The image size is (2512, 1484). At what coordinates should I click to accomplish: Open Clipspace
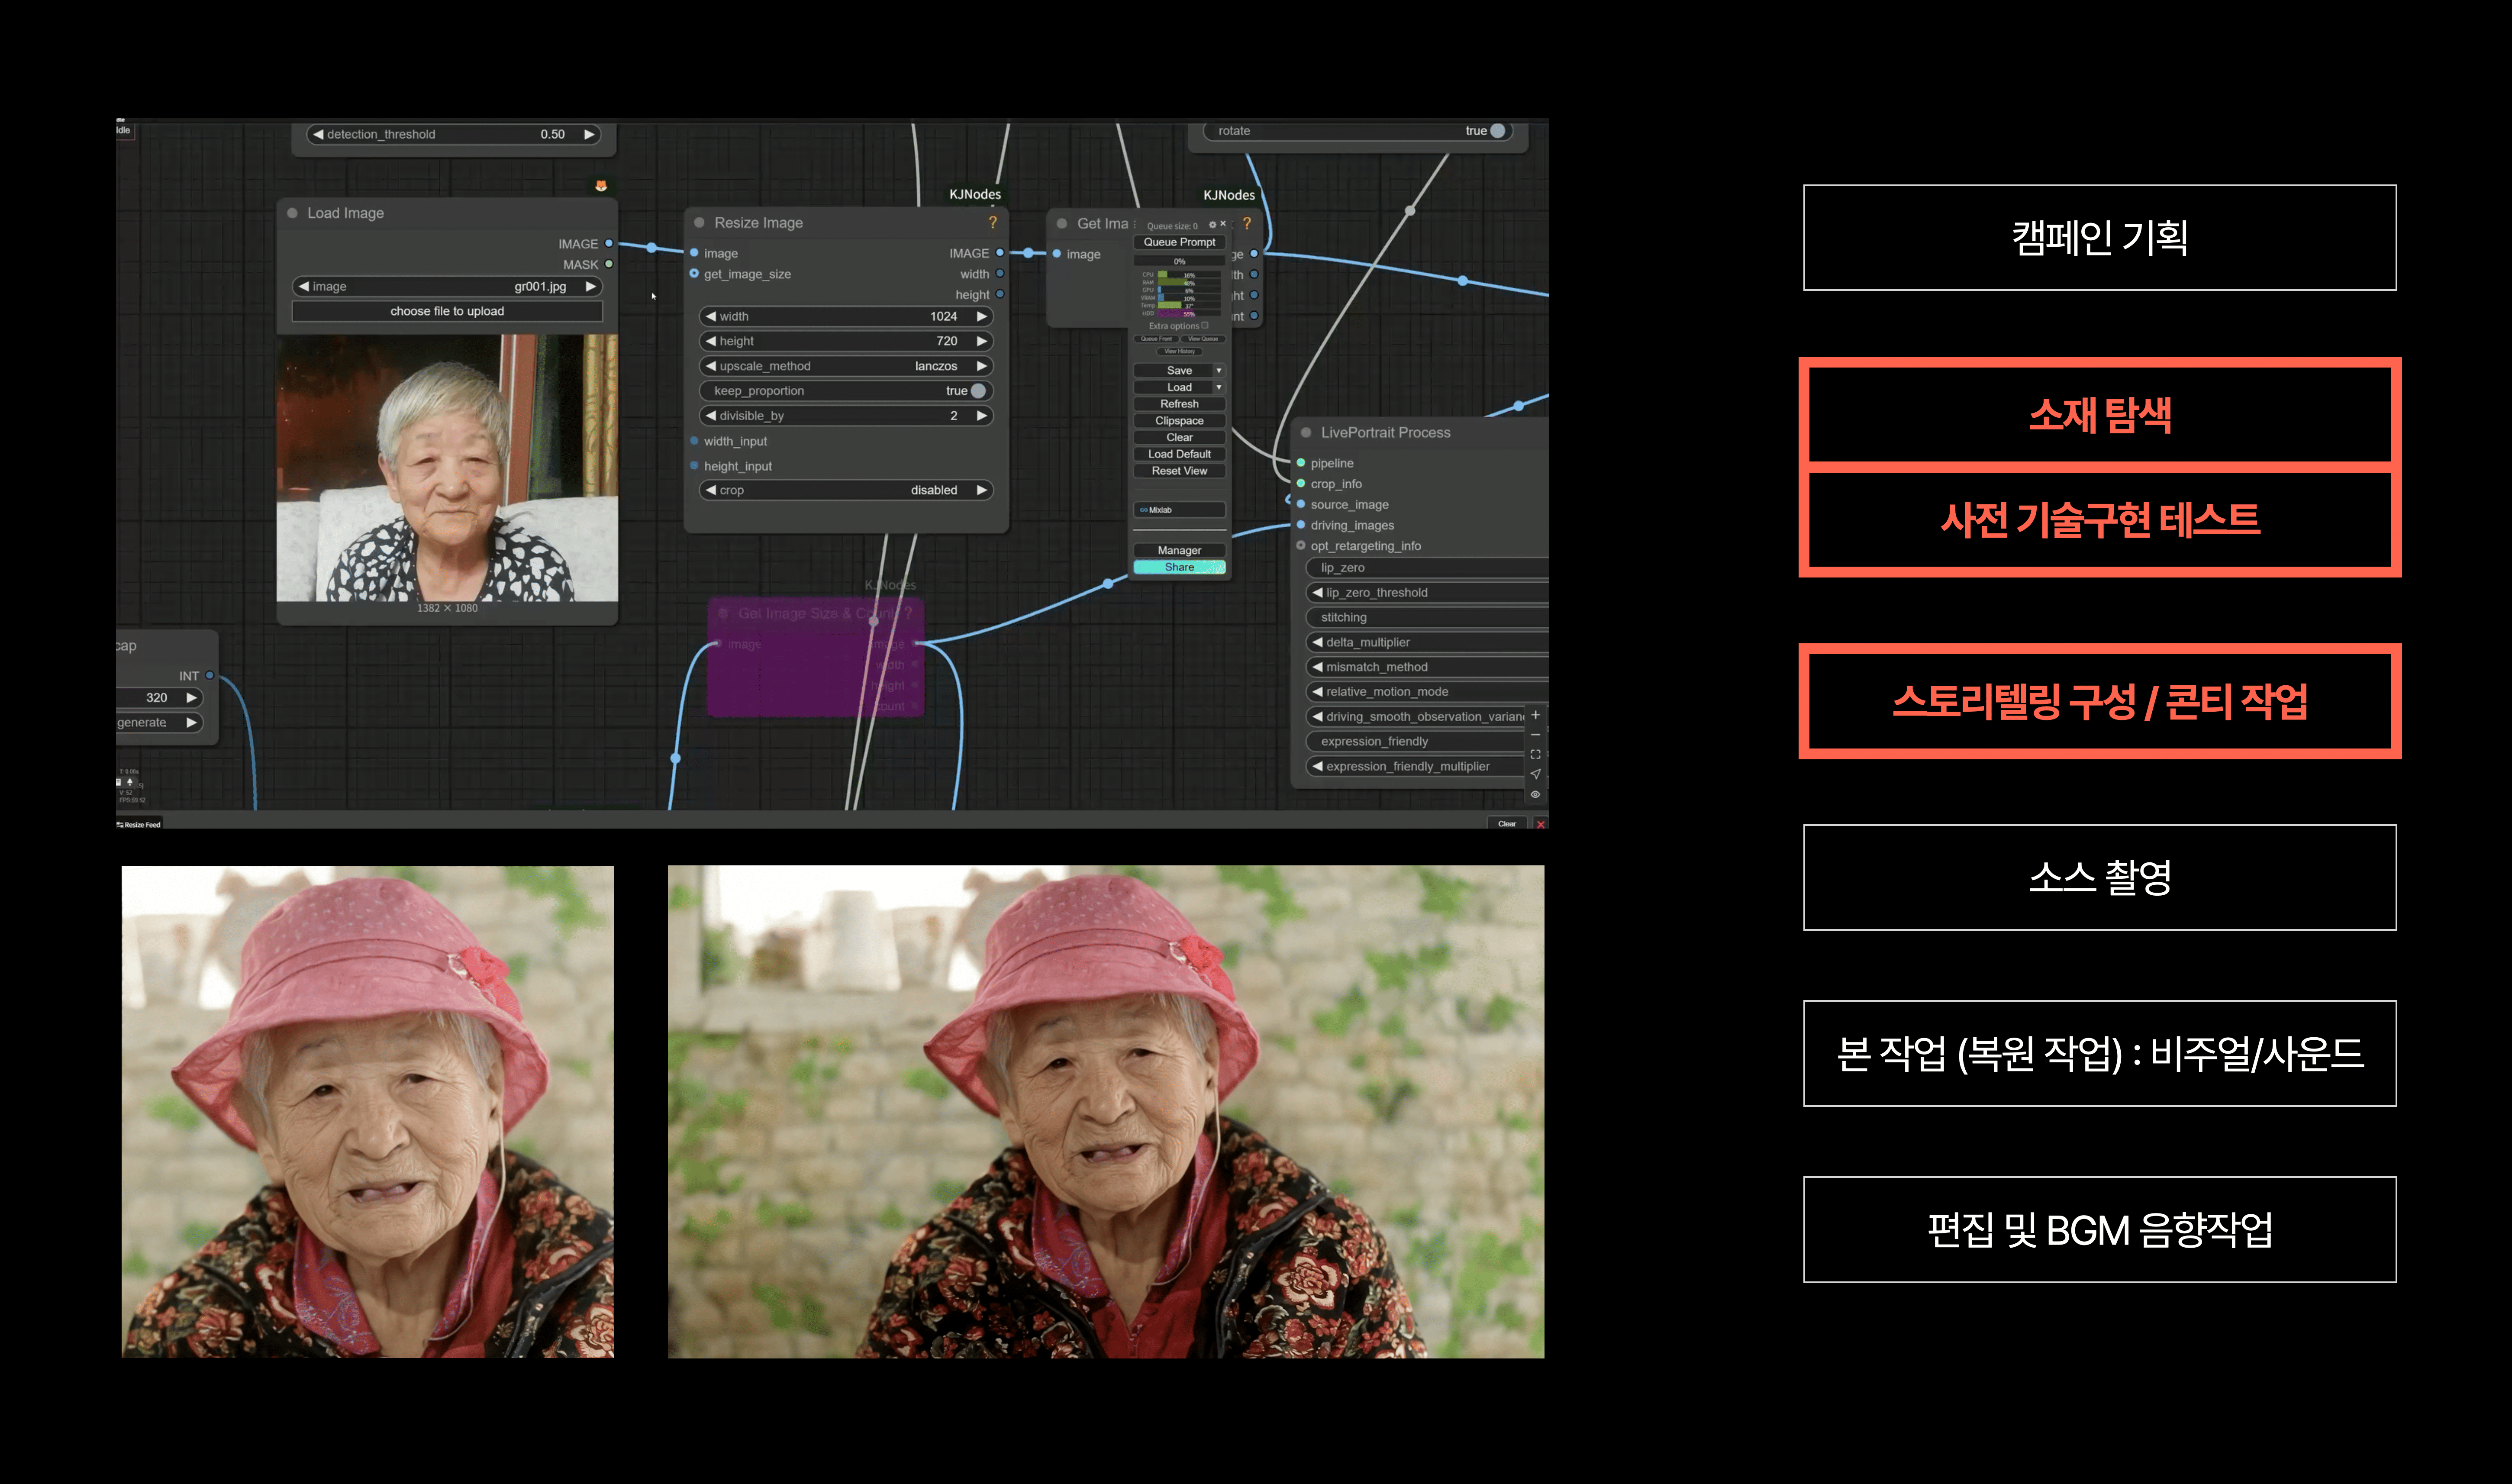[x=1179, y=421]
